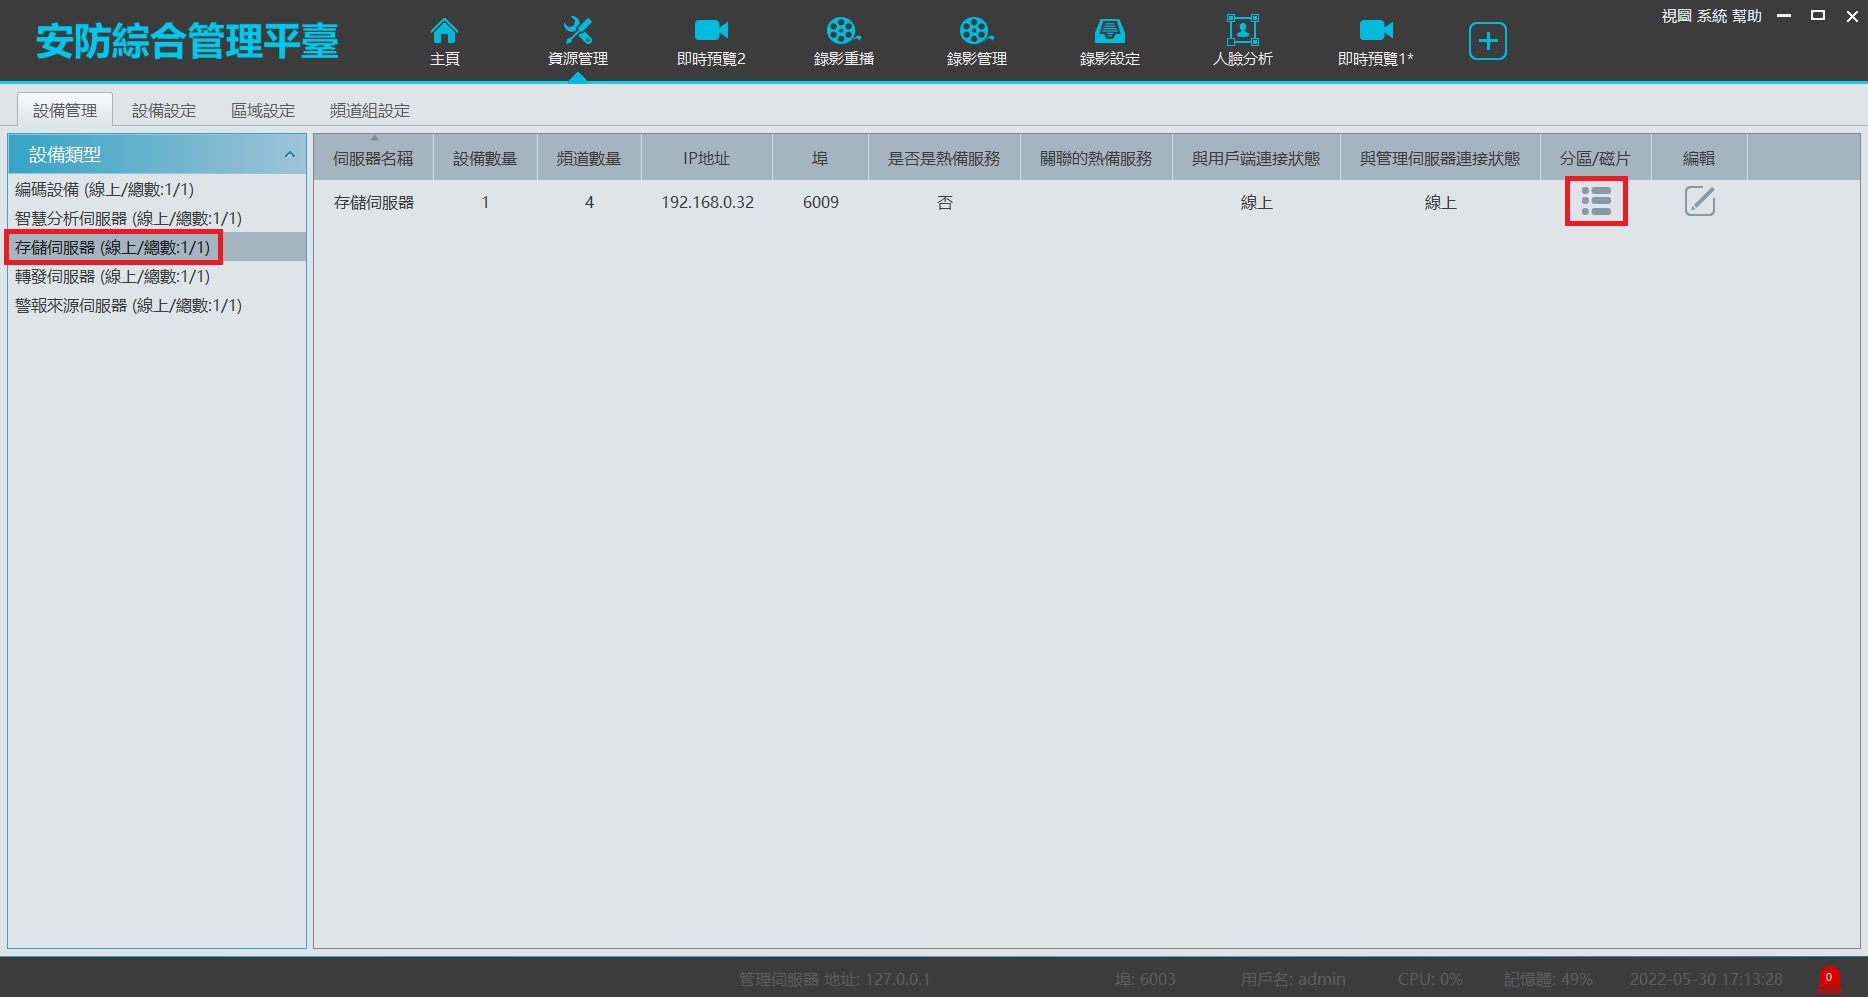Click 管理伺服器 地址: 127.0.0.1 in status bar
The image size is (1868, 997).
tap(834, 979)
